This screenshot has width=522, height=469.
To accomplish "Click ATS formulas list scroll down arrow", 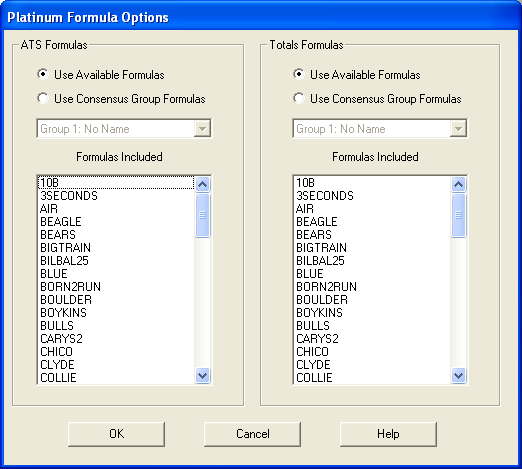I will (203, 376).
